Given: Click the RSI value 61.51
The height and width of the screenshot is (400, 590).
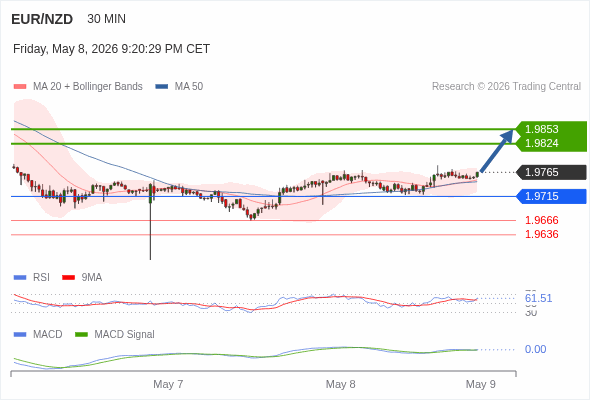Looking at the screenshot, I should [538, 298].
